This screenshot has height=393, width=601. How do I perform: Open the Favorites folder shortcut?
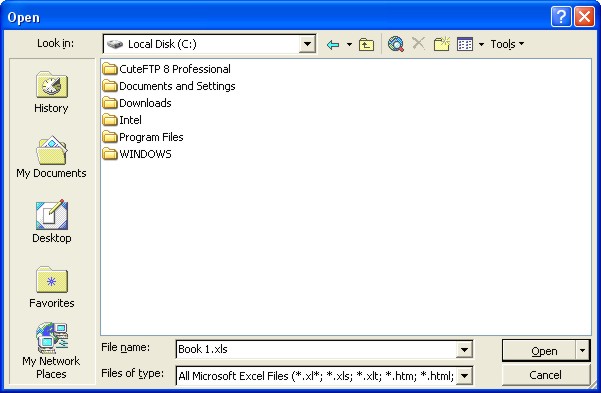point(52,287)
